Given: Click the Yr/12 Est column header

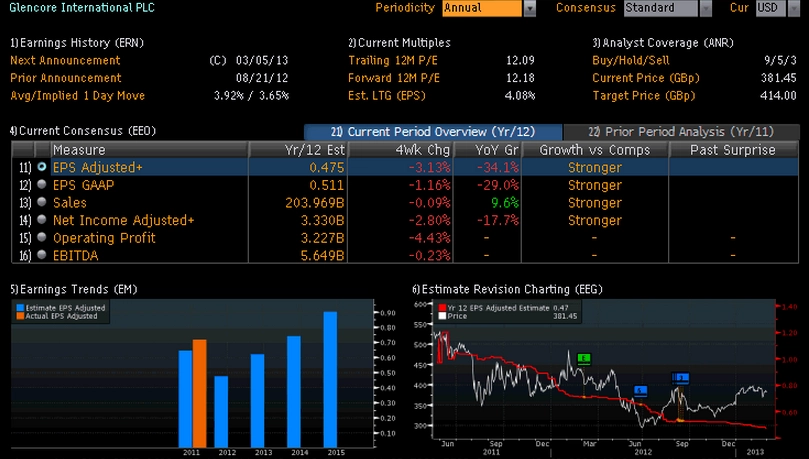Looking at the screenshot, I should coord(298,150).
